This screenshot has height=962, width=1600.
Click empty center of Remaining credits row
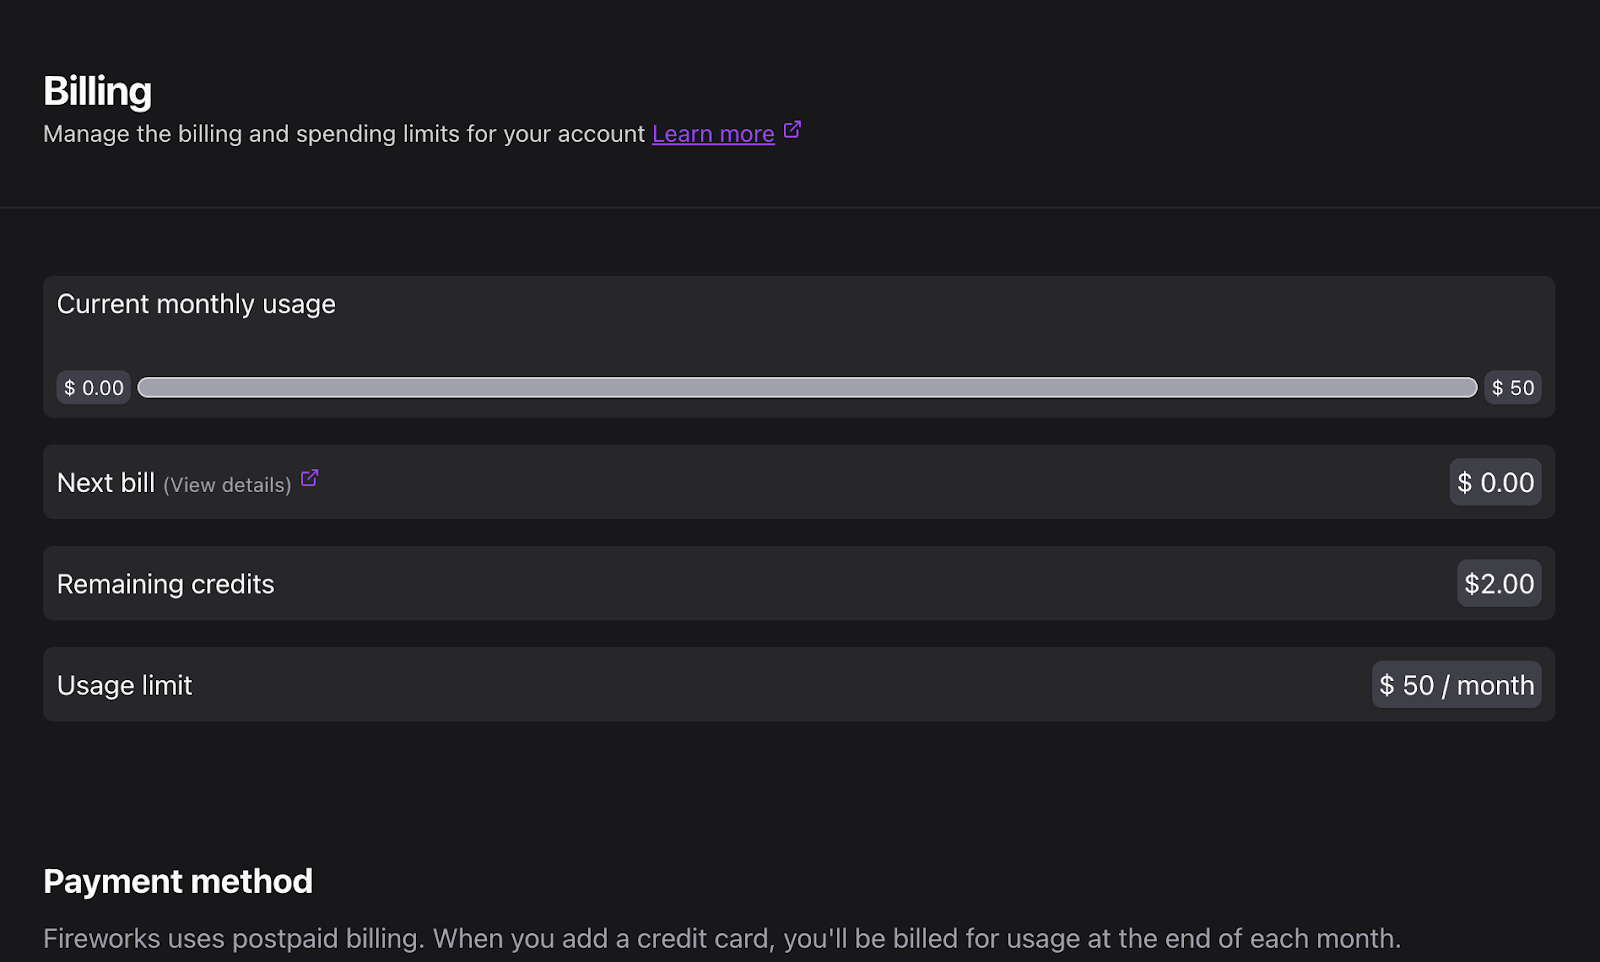[798, 584]
